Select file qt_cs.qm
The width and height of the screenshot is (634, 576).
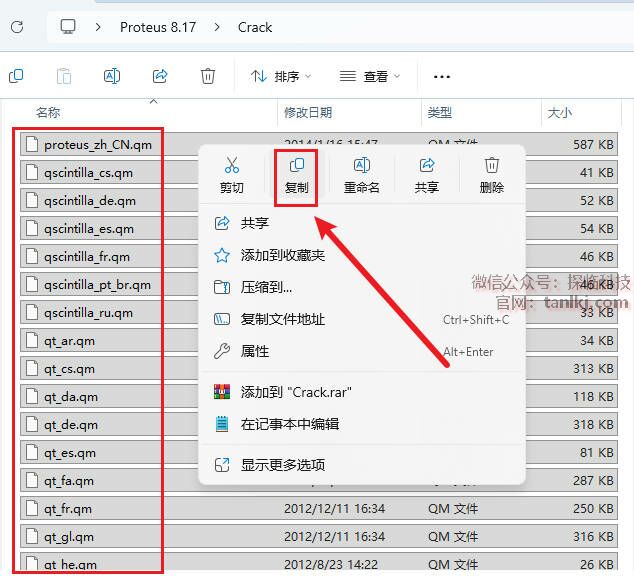(x=70, y=369)
